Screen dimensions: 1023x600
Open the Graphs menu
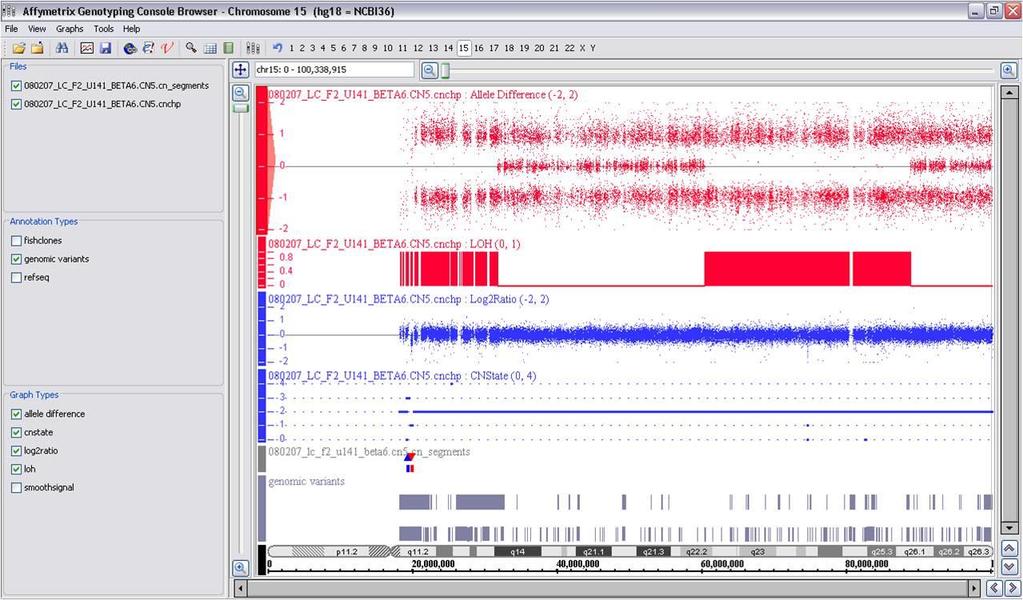pos(69,29)
